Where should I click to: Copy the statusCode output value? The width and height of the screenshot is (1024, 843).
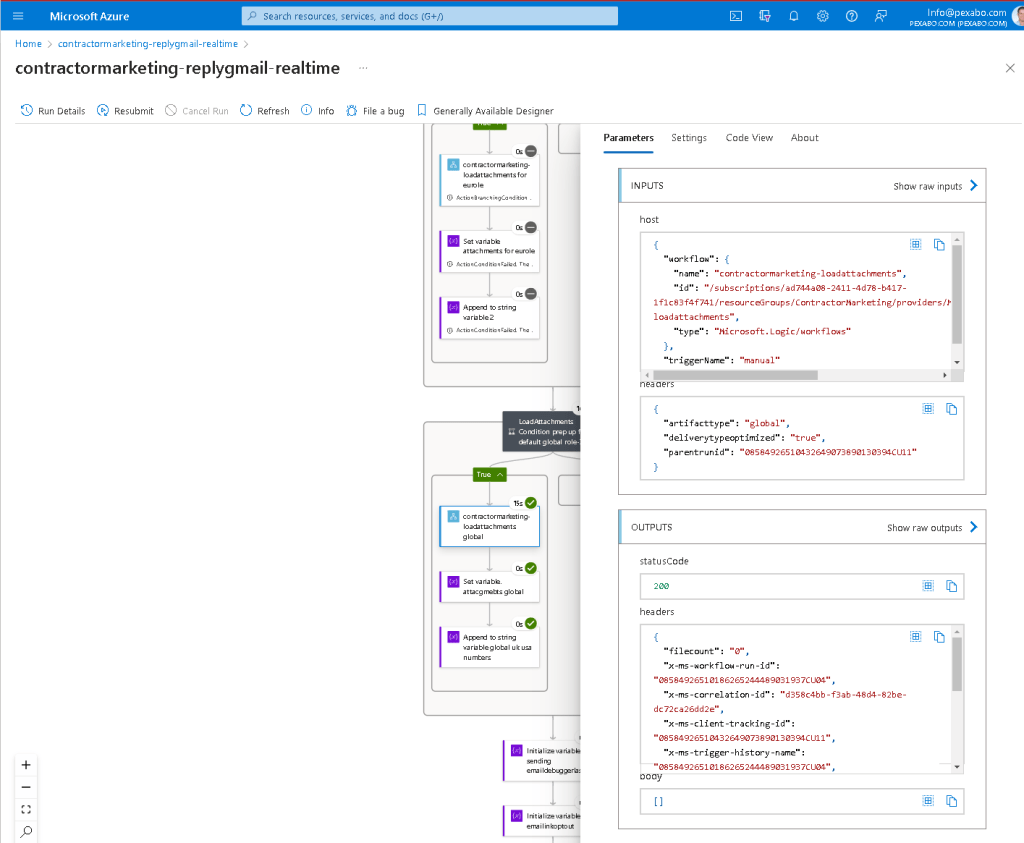[952, 586]
